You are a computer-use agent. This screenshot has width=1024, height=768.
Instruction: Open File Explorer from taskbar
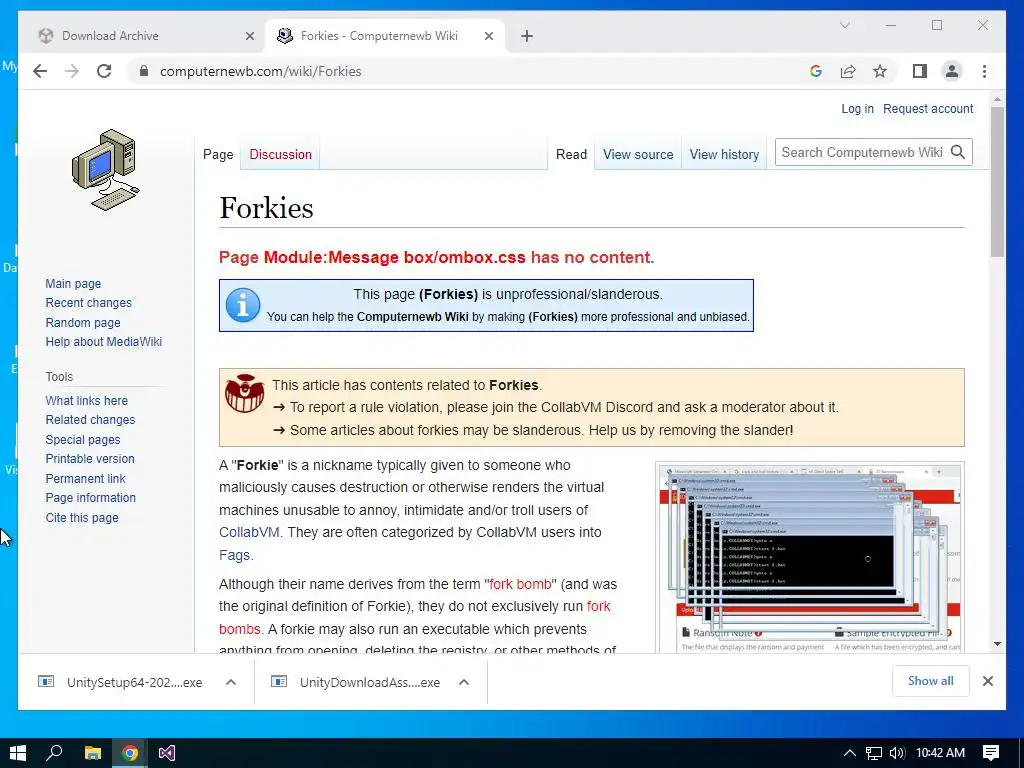[93, 753]
